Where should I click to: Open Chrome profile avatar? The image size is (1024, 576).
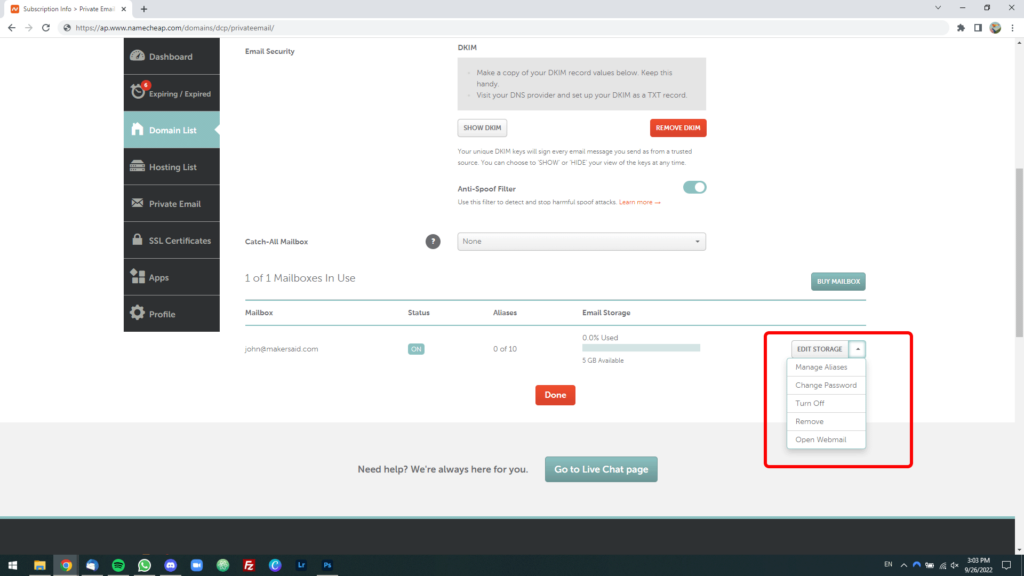[x=995, y=28]
